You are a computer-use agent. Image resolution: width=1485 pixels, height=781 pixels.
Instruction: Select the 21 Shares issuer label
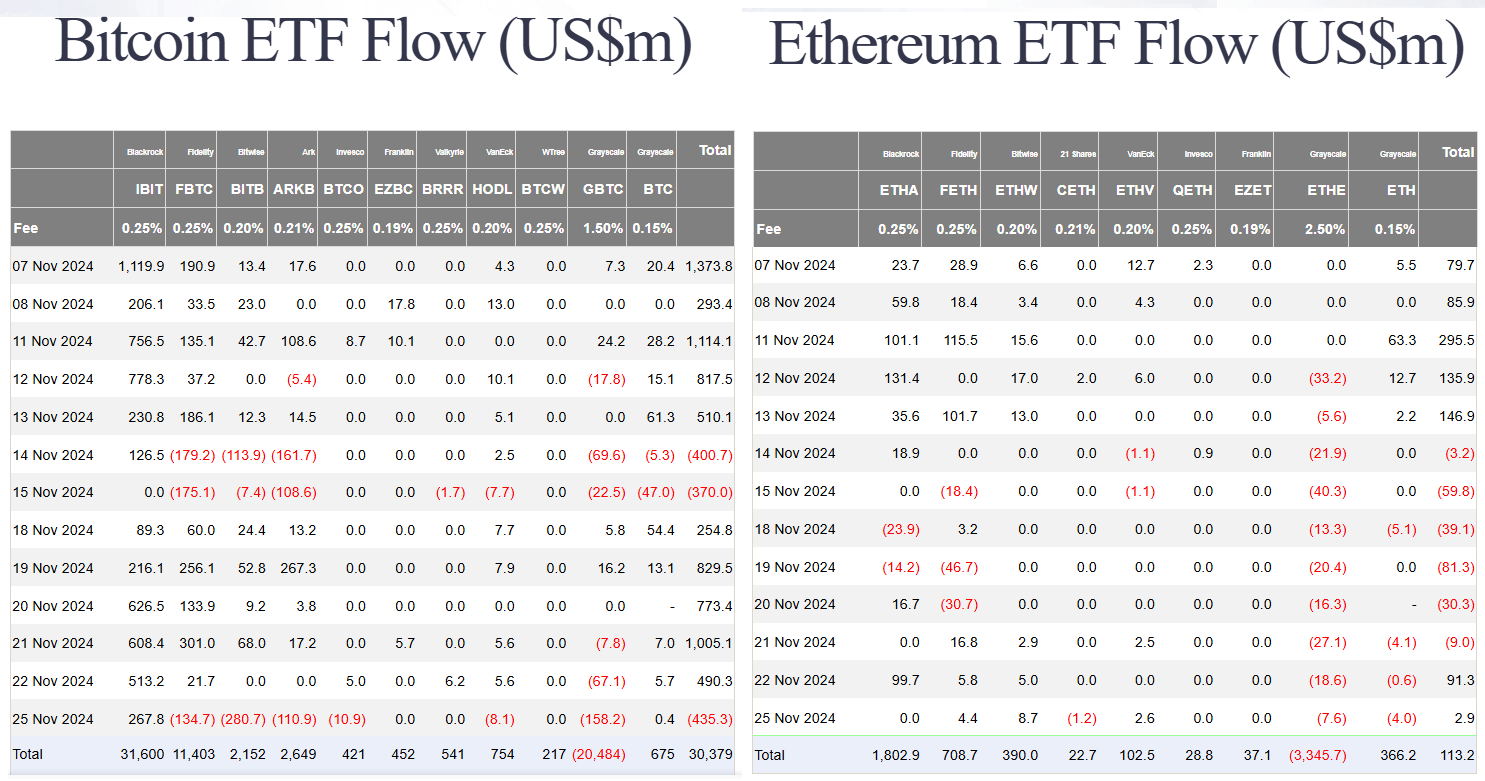[x=1078, y=154]
